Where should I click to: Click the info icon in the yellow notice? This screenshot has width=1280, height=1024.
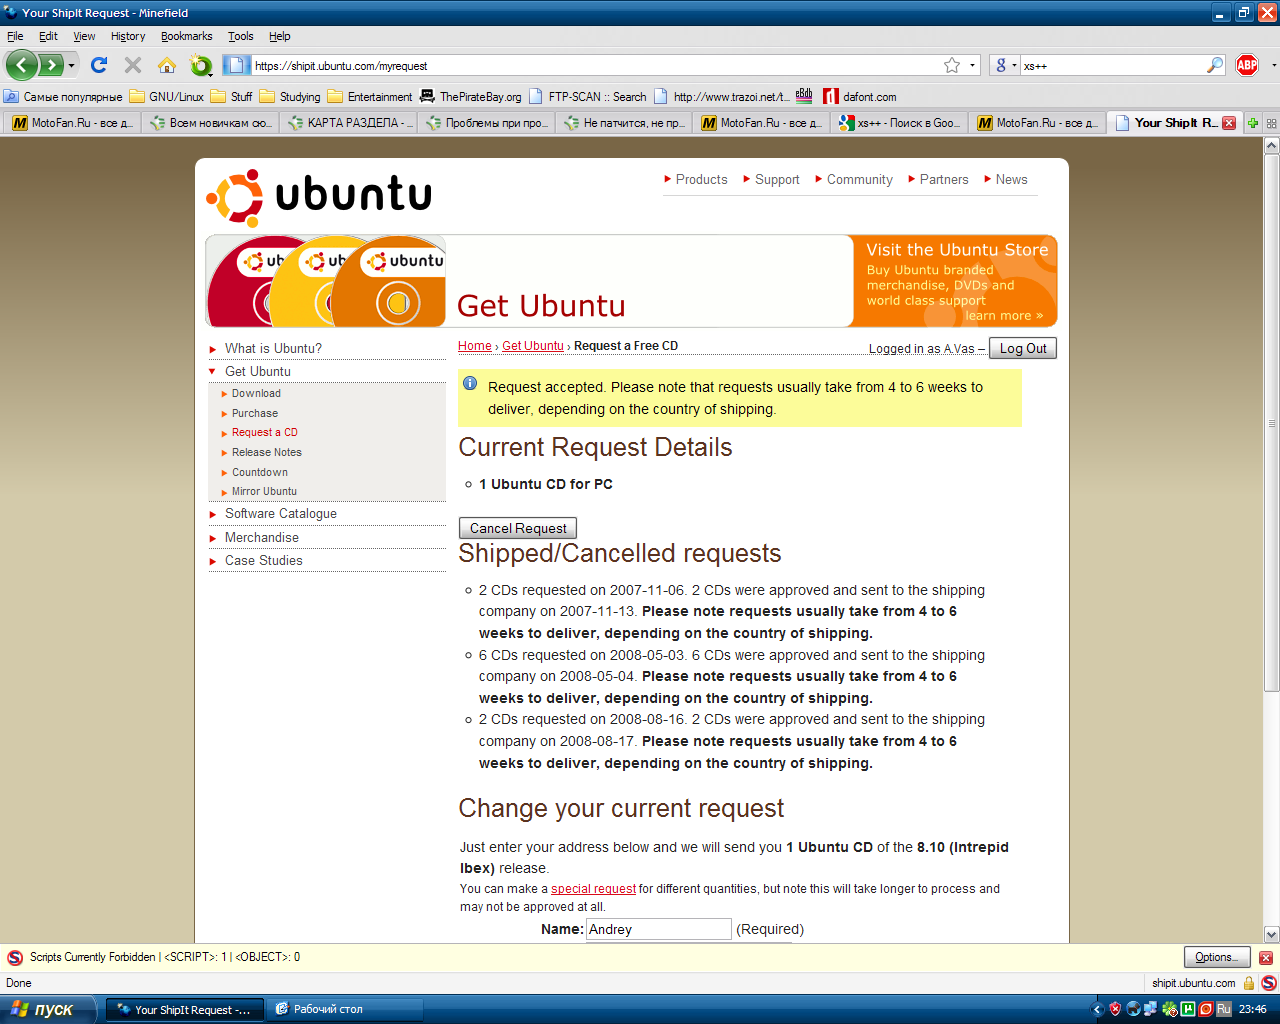point(470,383)
